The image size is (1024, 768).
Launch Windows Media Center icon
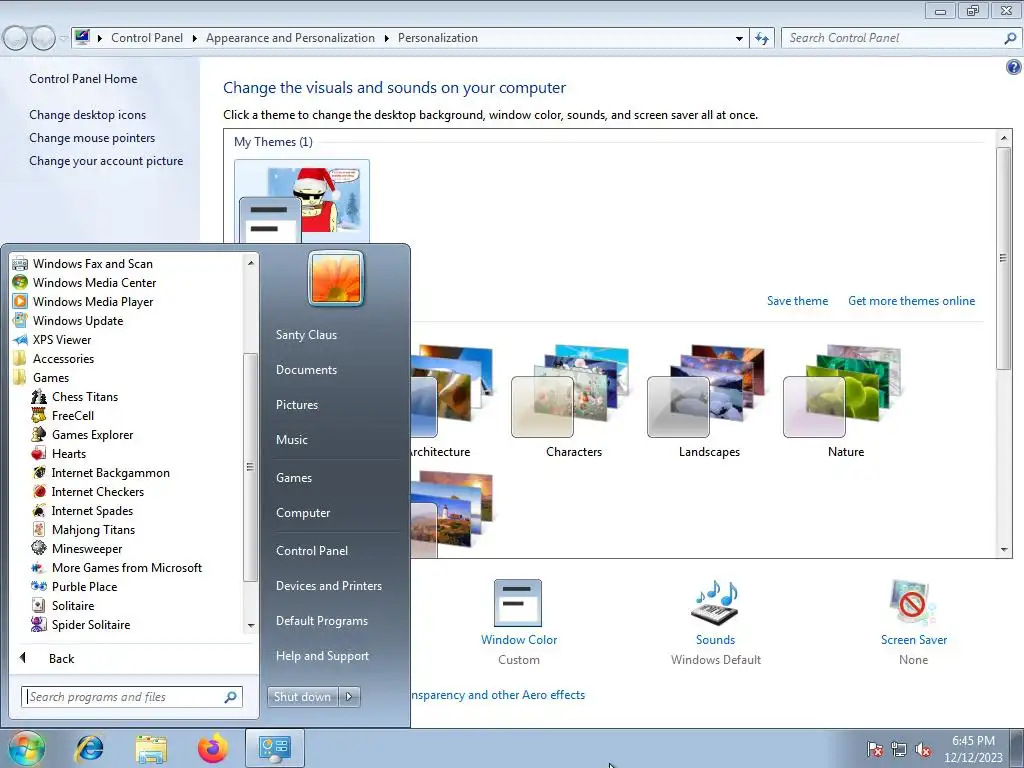pyautogui.click(x=20, y=283)
